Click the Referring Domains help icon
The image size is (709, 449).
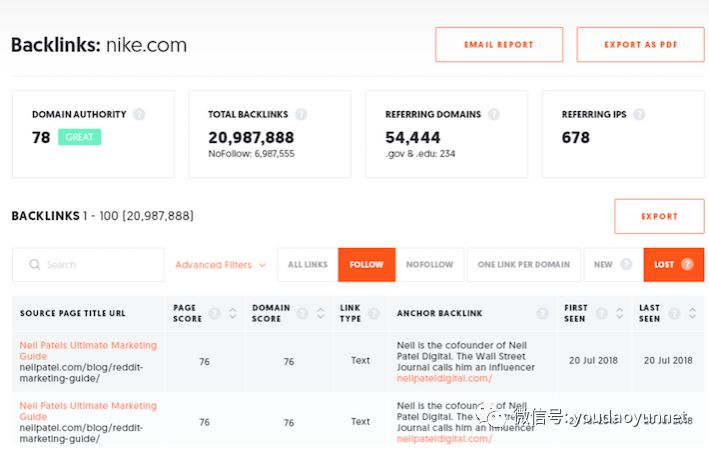click(x=494, y=114)
